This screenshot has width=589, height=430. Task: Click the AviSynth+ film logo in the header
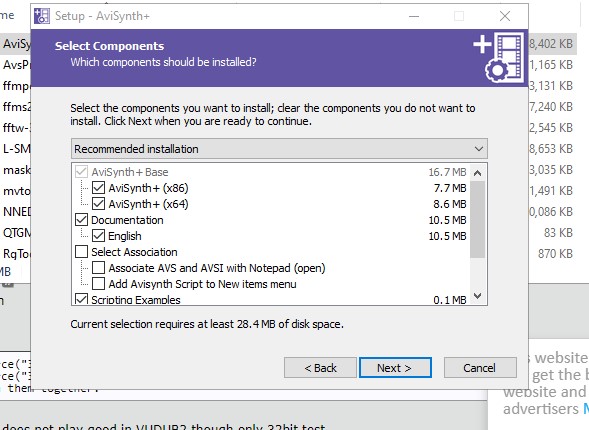[x=499, y=57]
